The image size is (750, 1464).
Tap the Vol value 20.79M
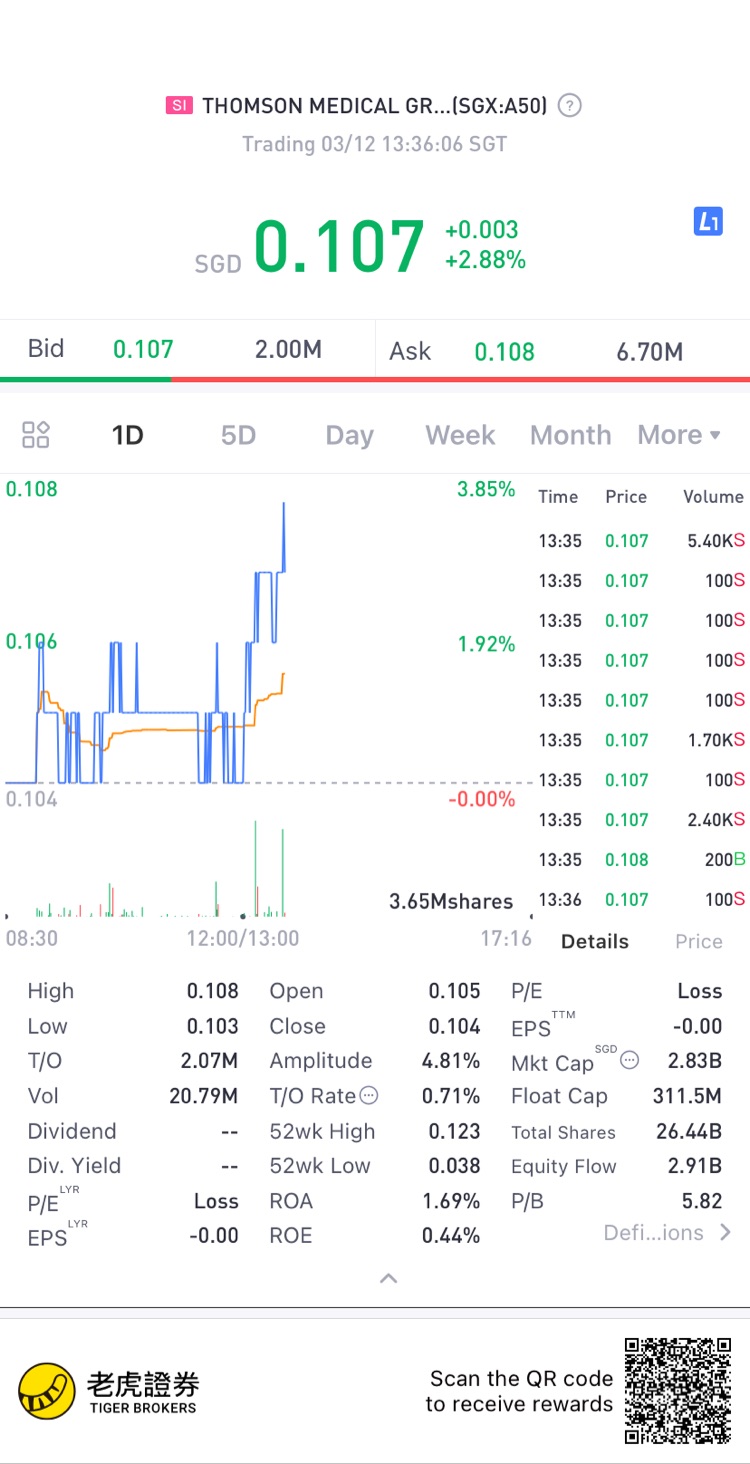[x=204, y=1096]
